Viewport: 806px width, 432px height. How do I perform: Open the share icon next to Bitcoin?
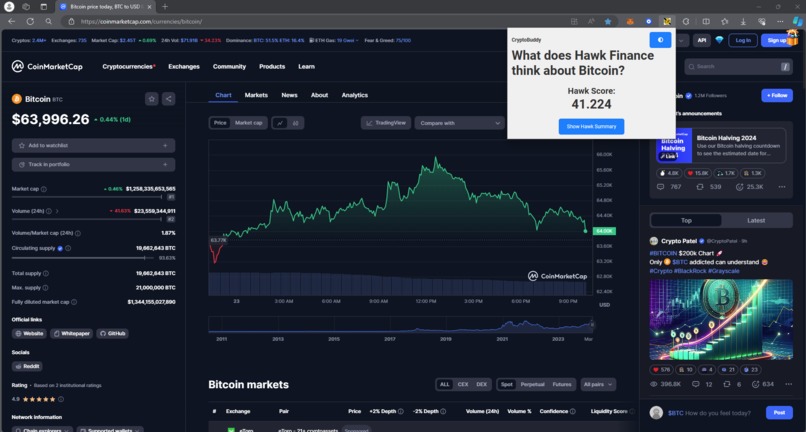[x=169, y=99]
